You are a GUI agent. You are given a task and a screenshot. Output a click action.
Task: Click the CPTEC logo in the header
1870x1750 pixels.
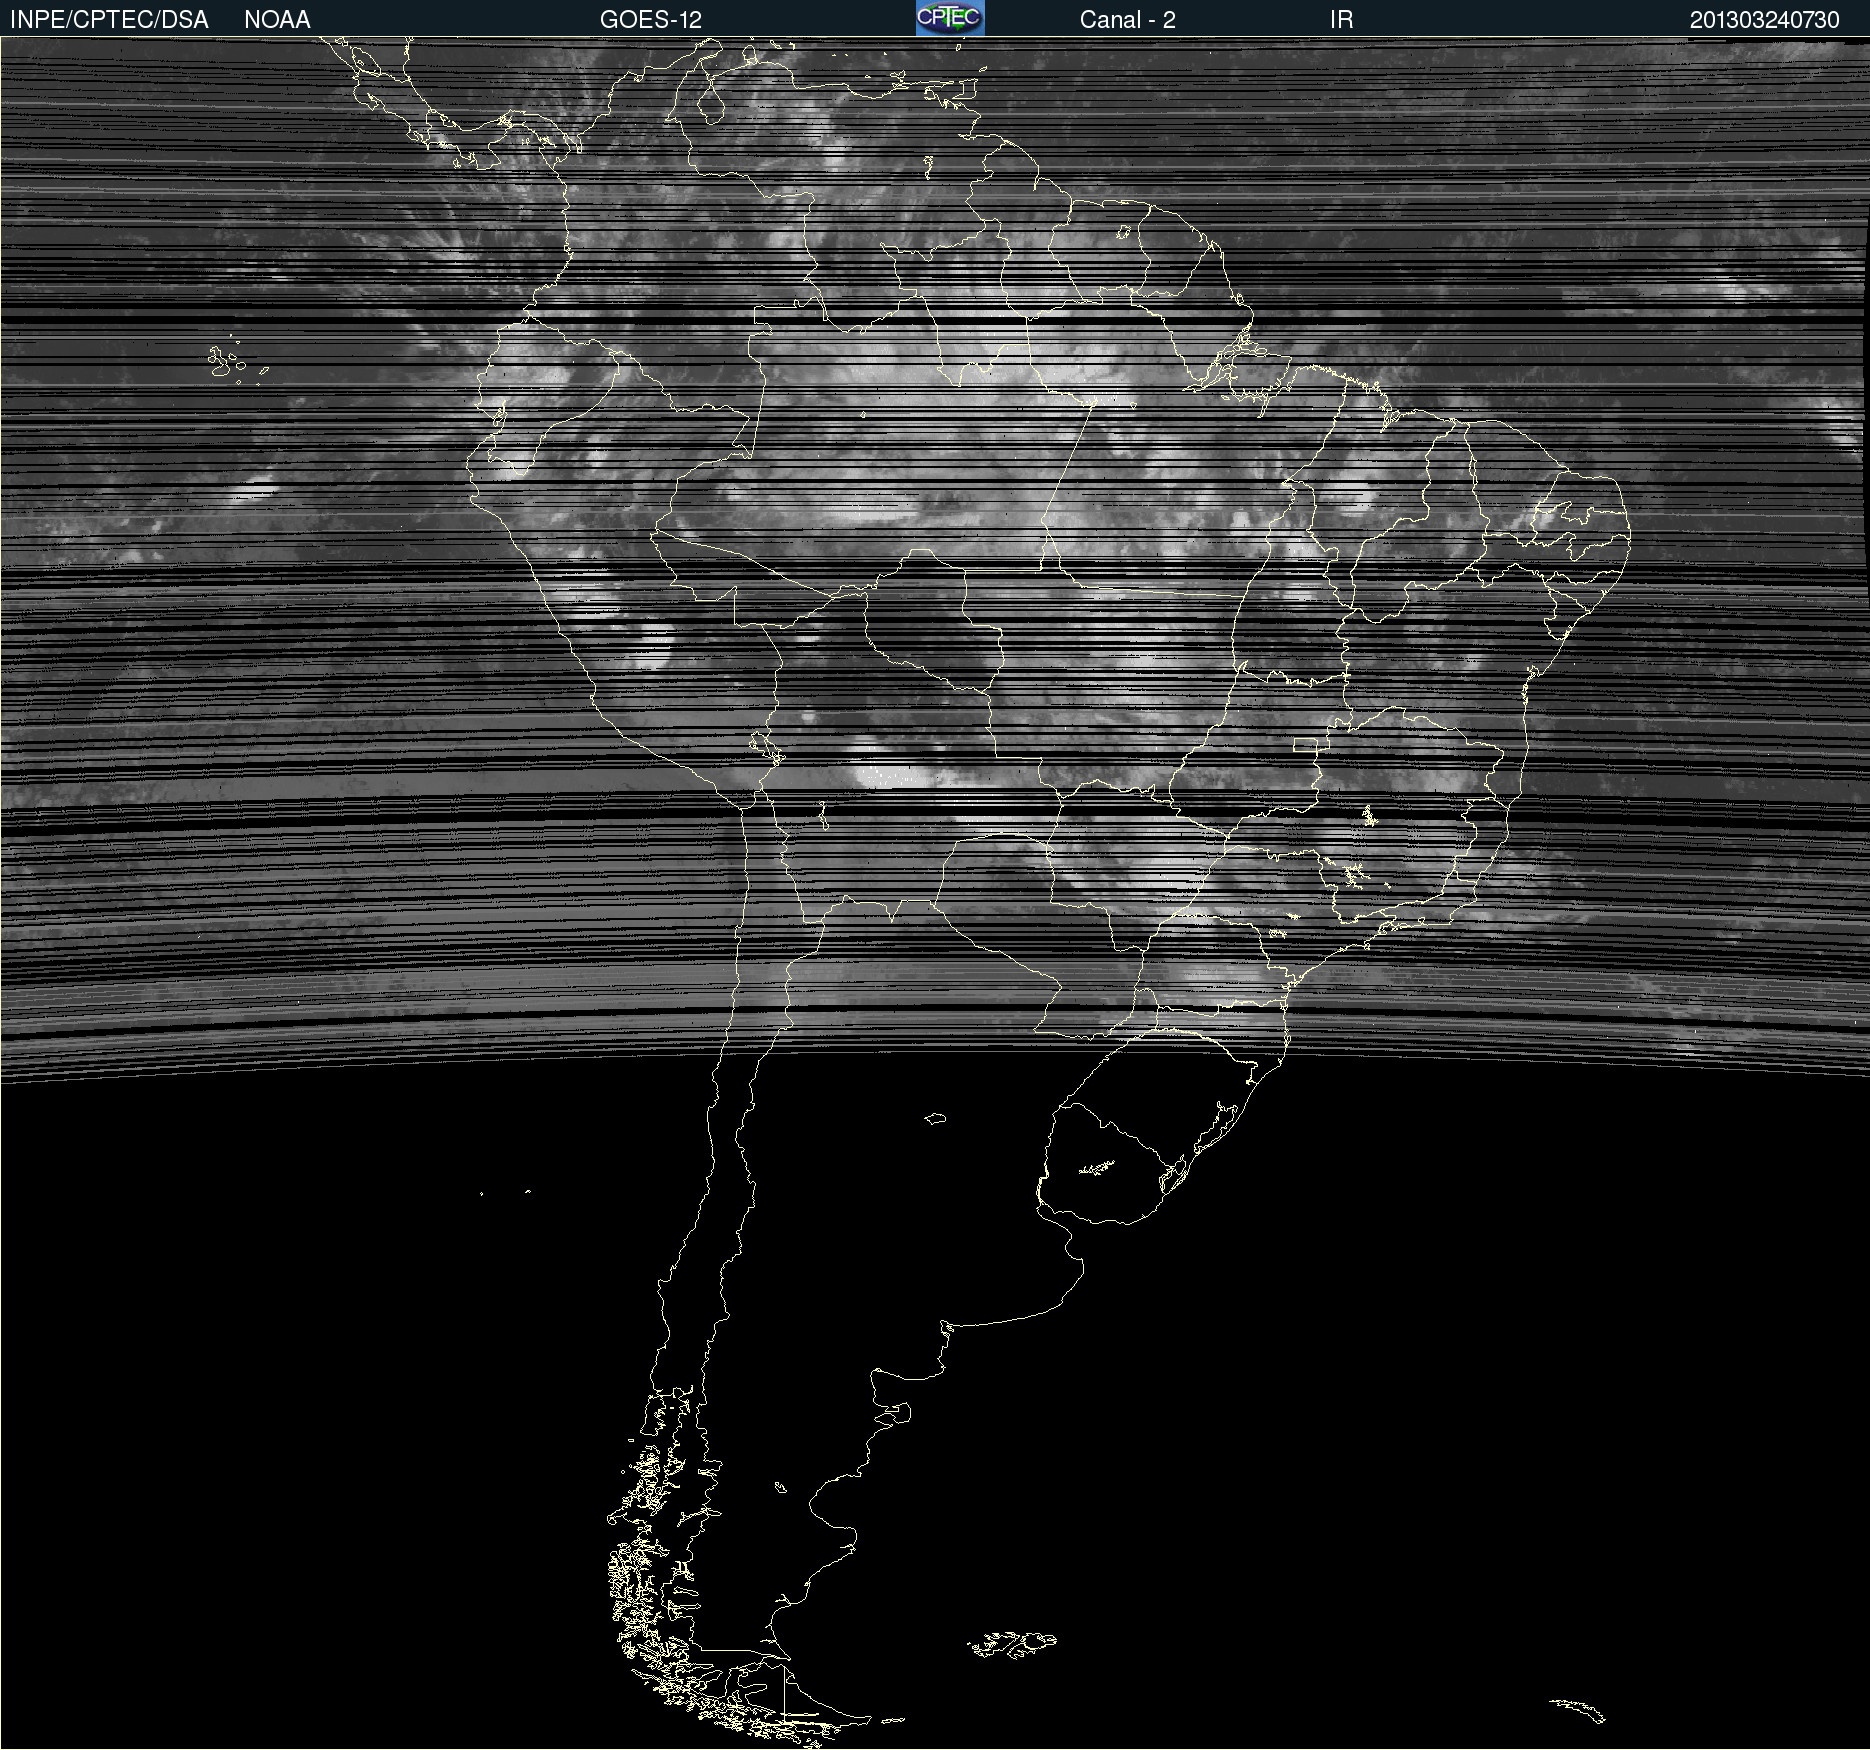950,18
